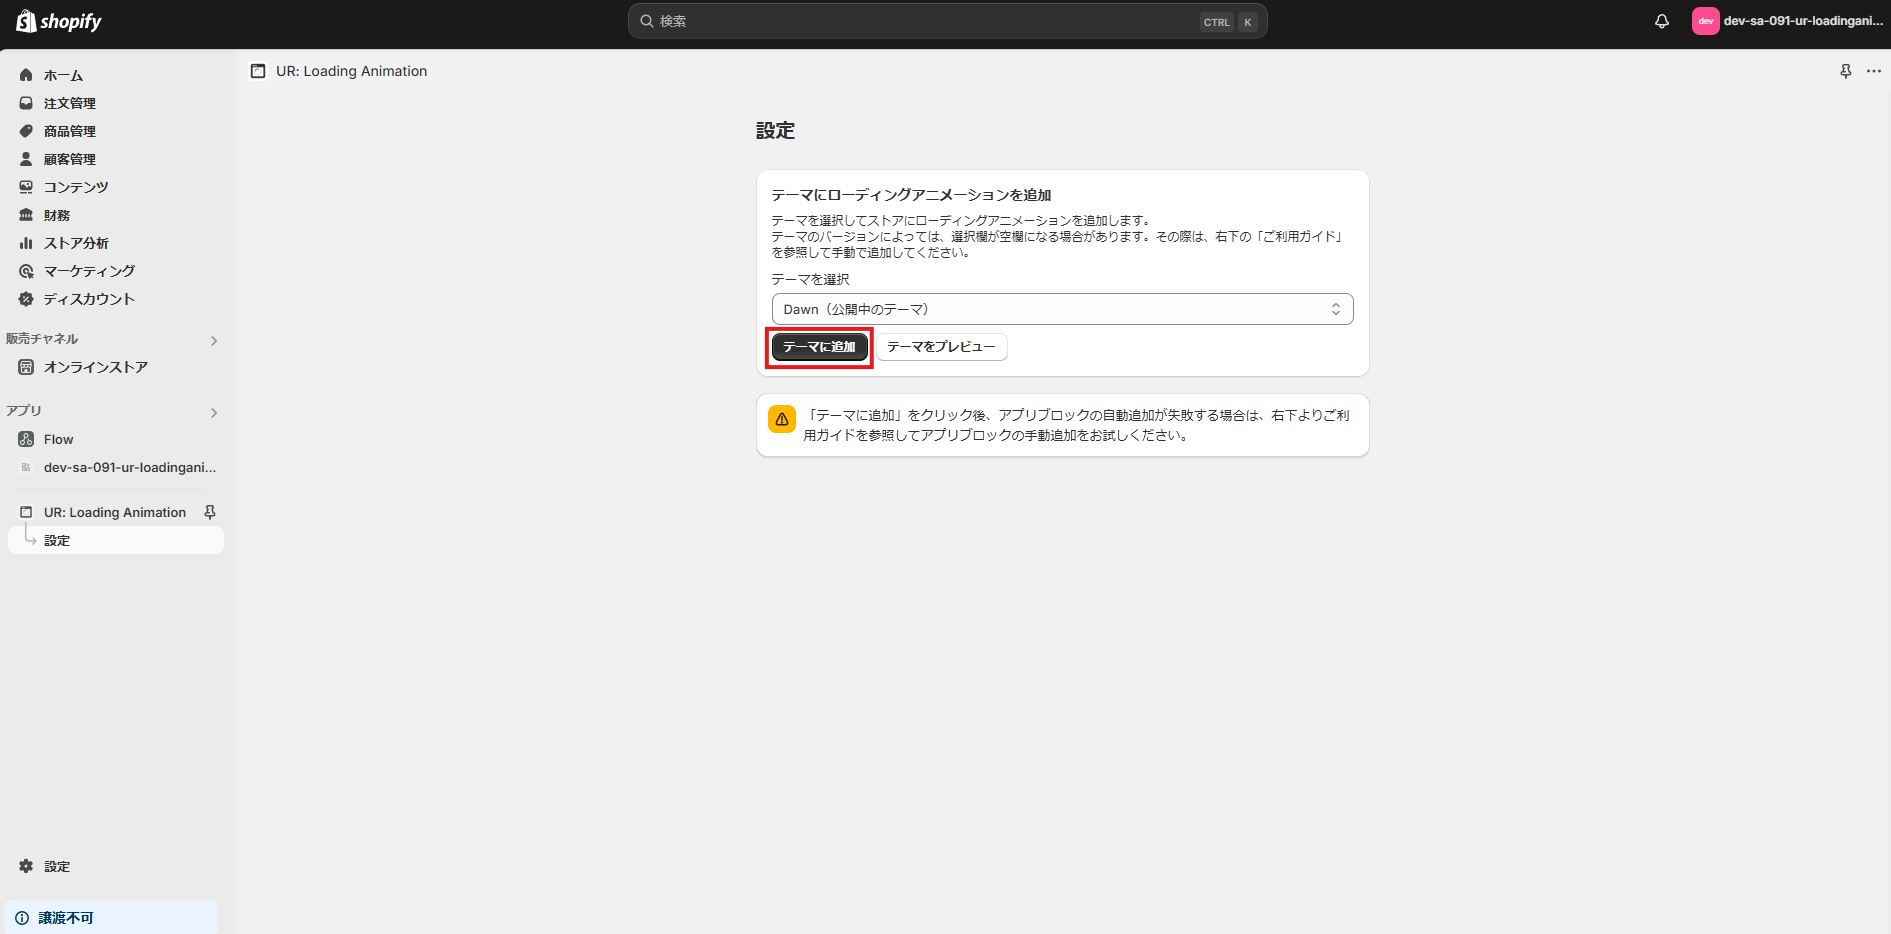Open the オンラインストア channel

pyautogui.click(x=95, y=366)
